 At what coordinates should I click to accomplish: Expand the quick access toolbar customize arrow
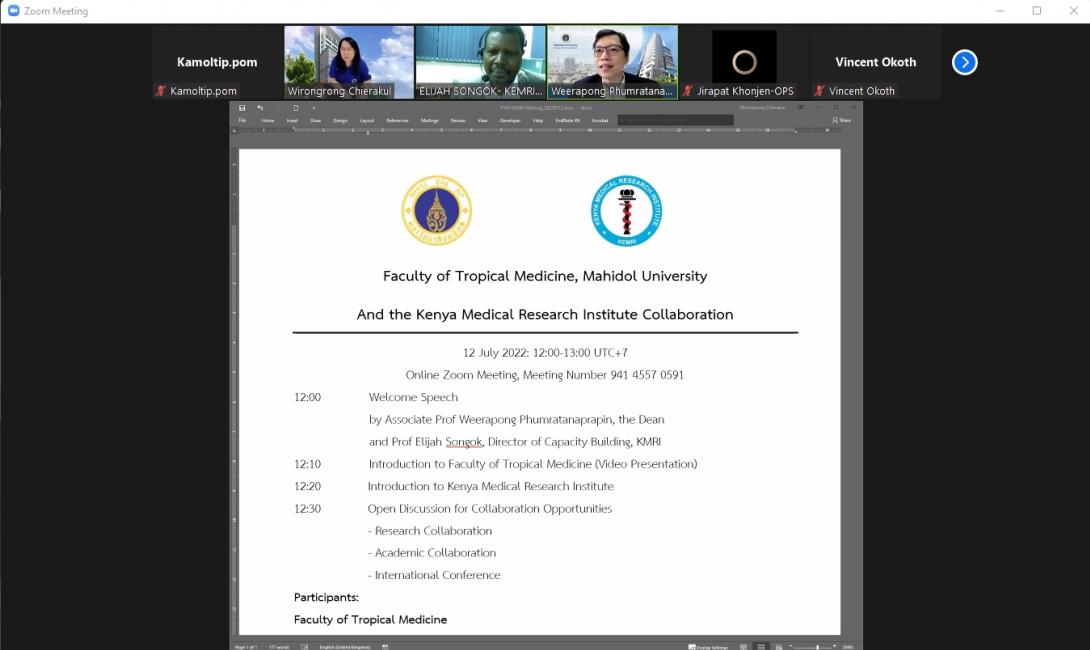314,108
